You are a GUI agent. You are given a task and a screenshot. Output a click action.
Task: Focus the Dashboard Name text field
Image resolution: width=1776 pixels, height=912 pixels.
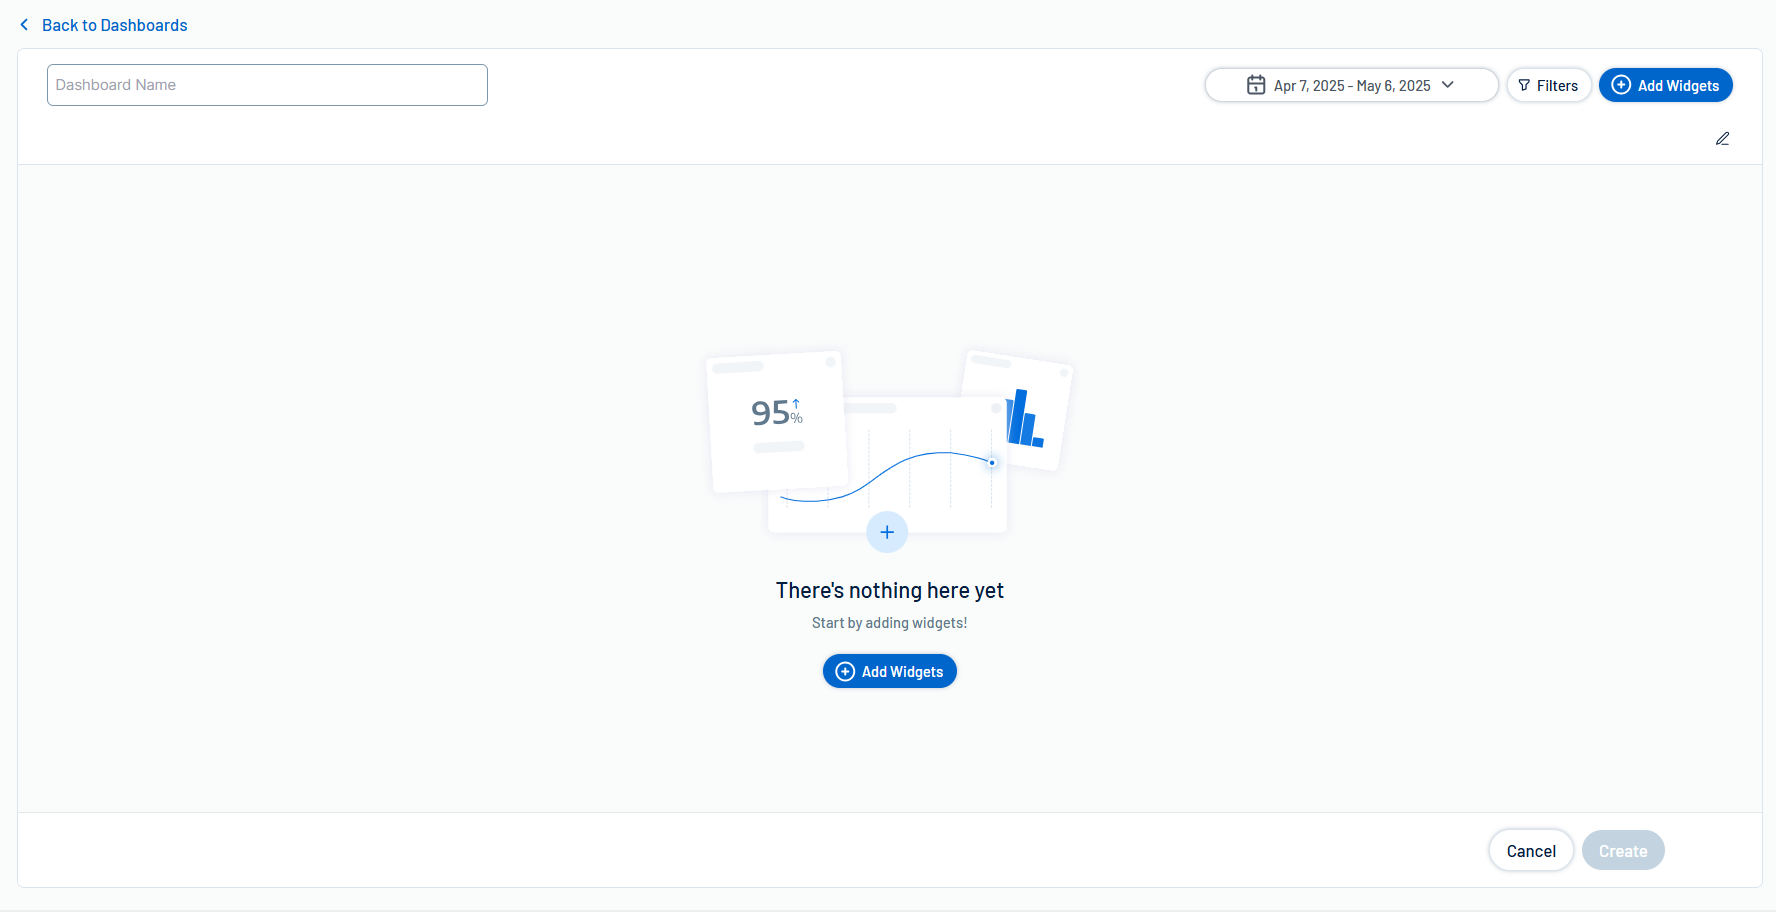(267, 85)
